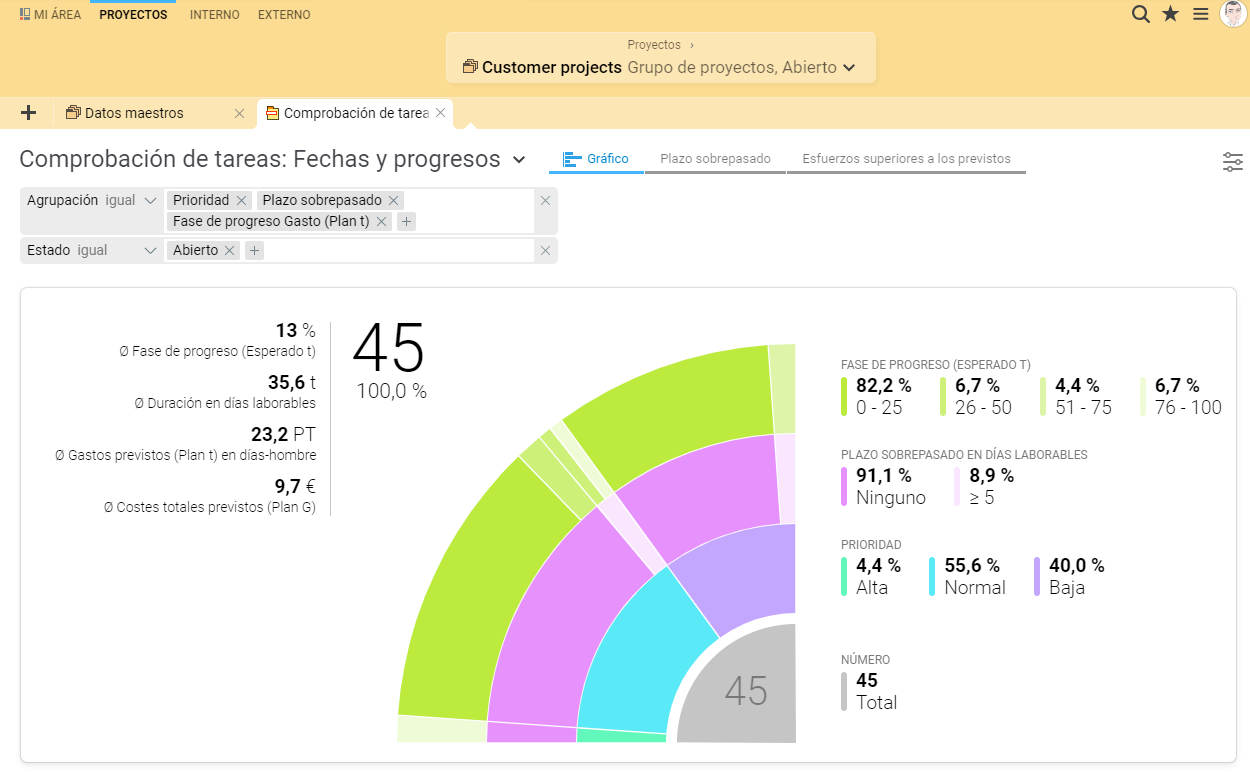Open chart settings sliders icon
Viewport: 1250px width, 775px height.
[1233, 162]
